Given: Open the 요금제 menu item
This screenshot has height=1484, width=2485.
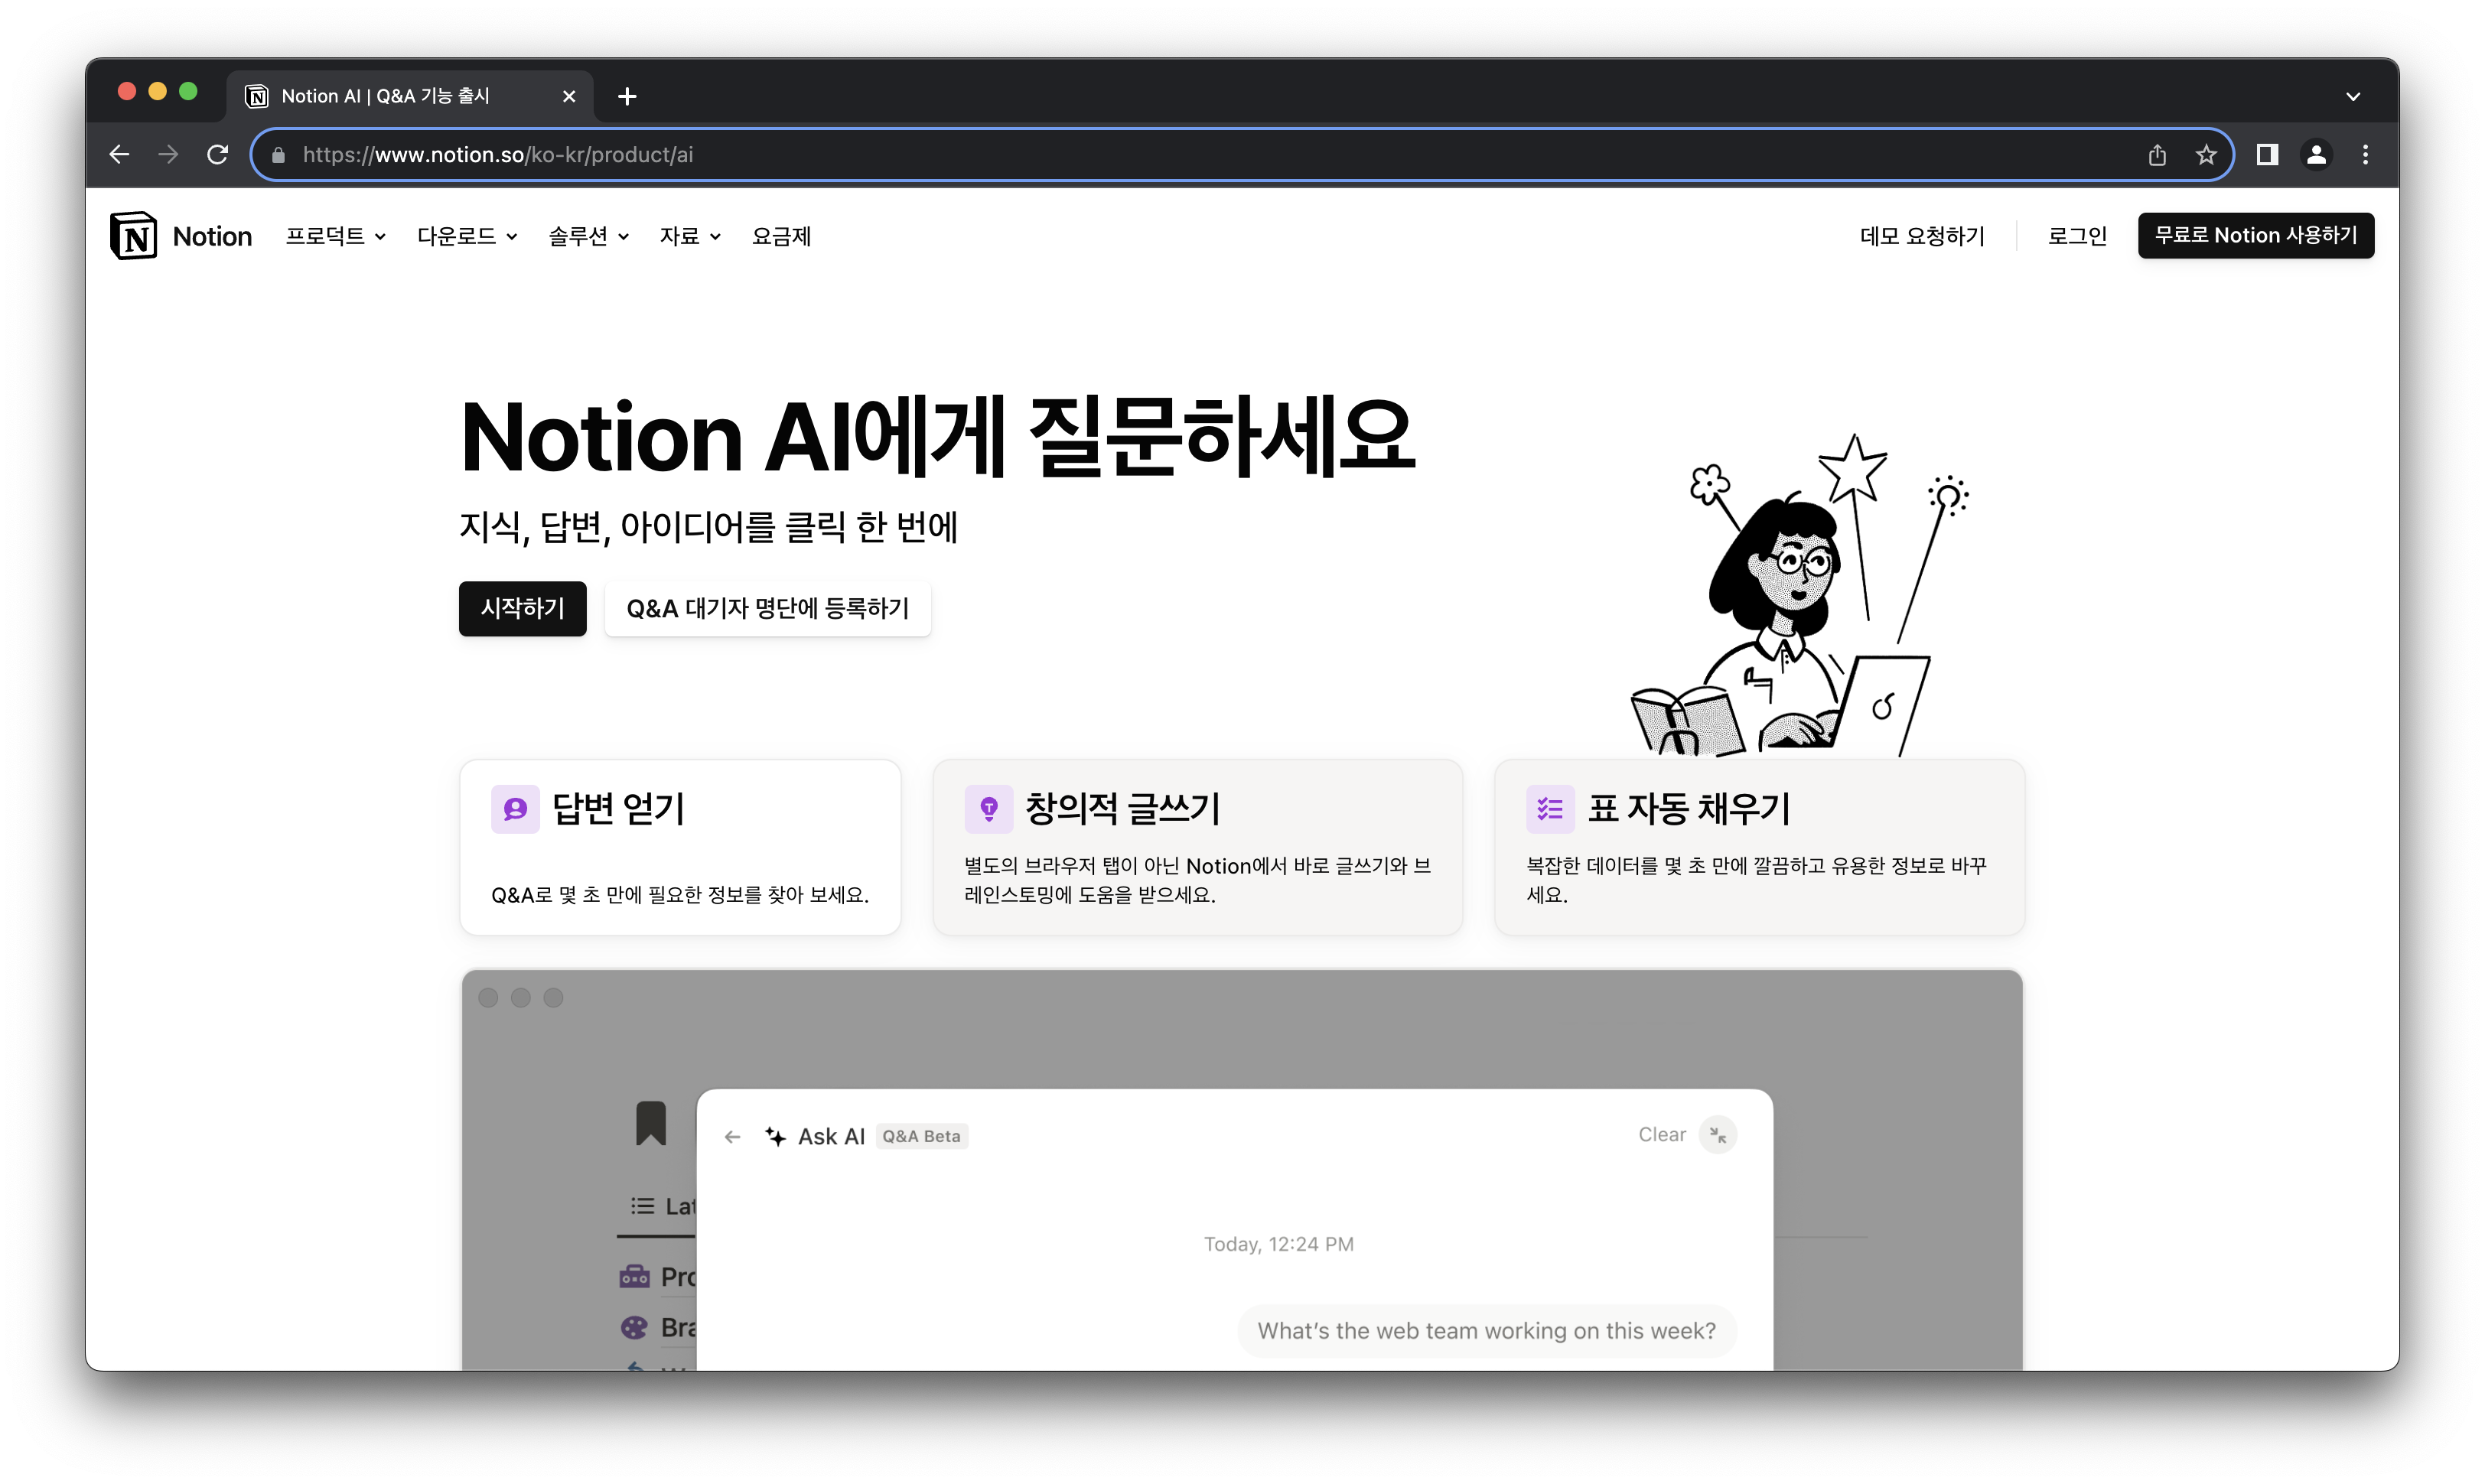Looking at the screenshot, I should click(781, 236).
